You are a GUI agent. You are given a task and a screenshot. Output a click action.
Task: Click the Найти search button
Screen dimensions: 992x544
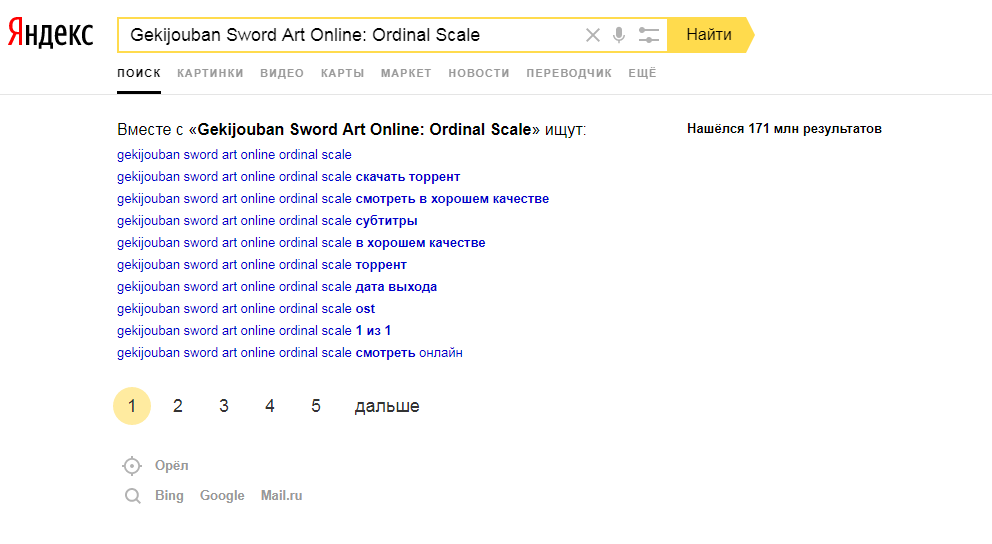point(709,35)
